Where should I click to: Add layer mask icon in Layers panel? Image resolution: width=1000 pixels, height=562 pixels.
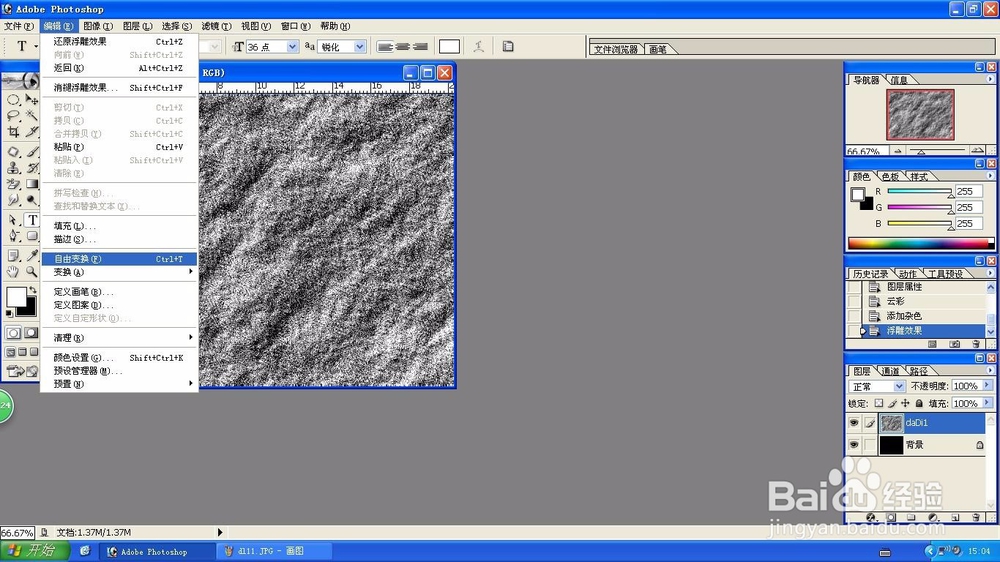click(891, 517)
